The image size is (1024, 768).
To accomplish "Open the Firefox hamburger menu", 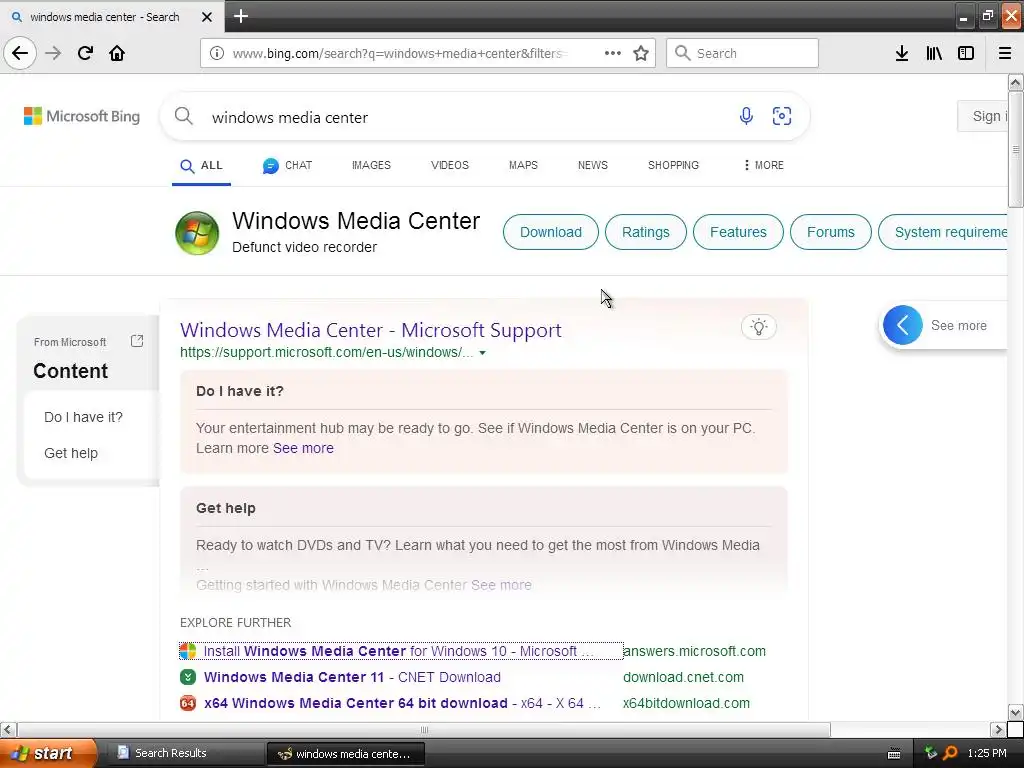I will tap(1005, 53).
